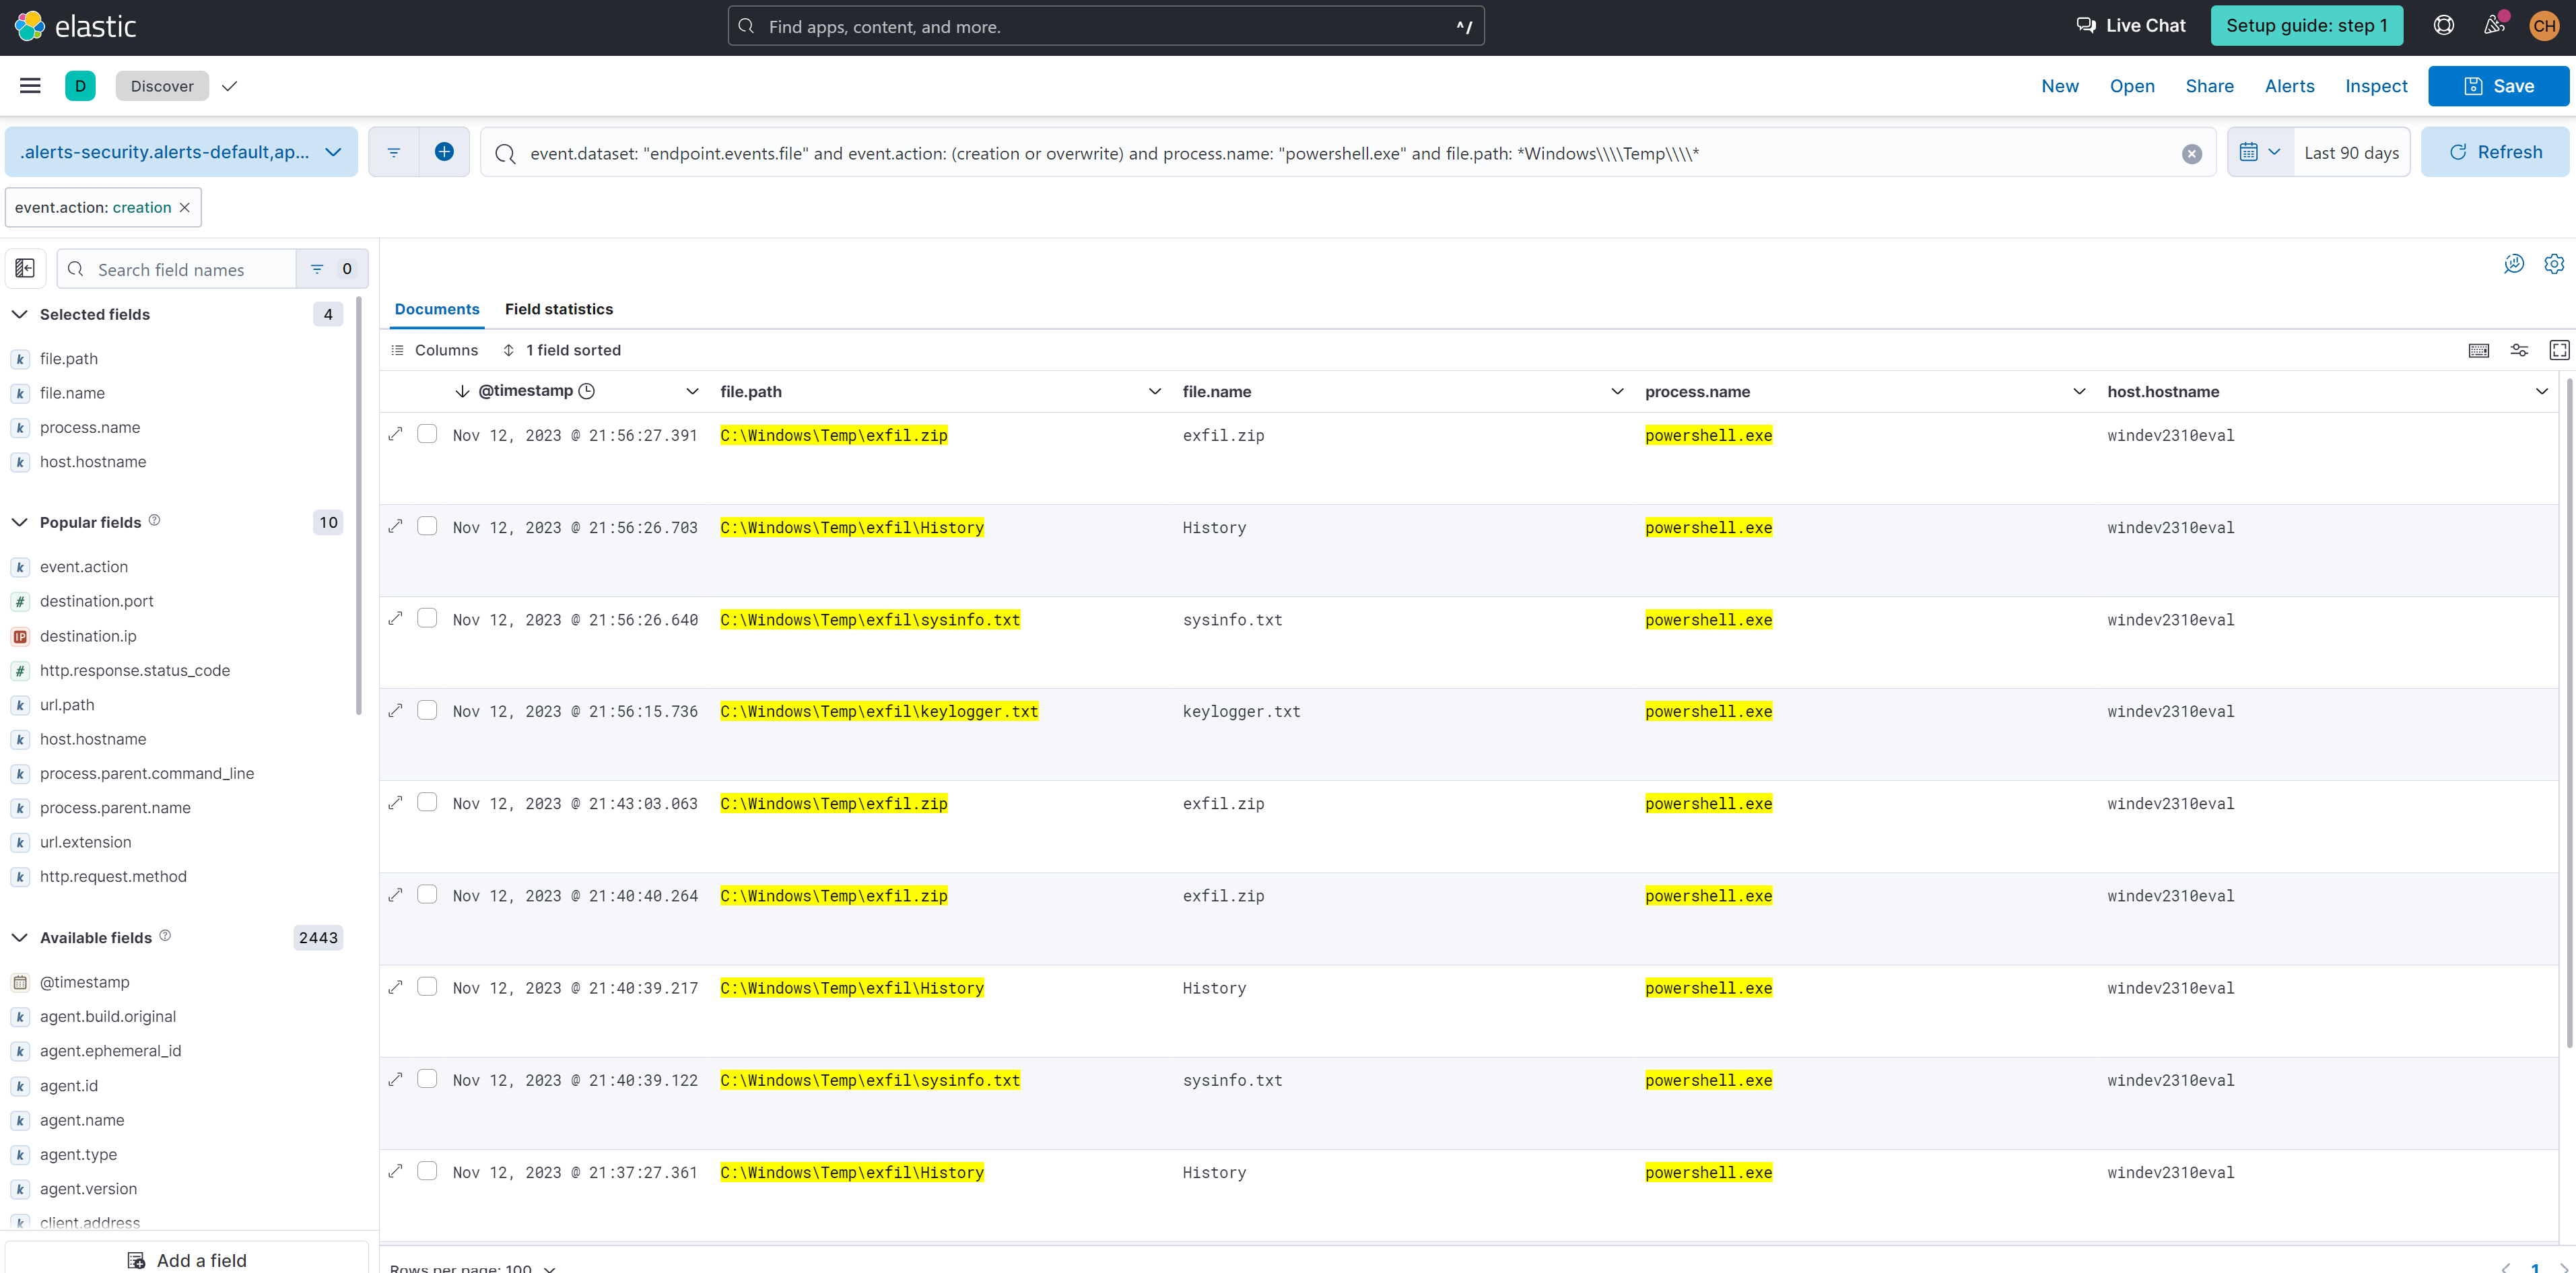Click the Share button
2576x1273 pixels.
pyautogui.click(x=2208, y=85)
